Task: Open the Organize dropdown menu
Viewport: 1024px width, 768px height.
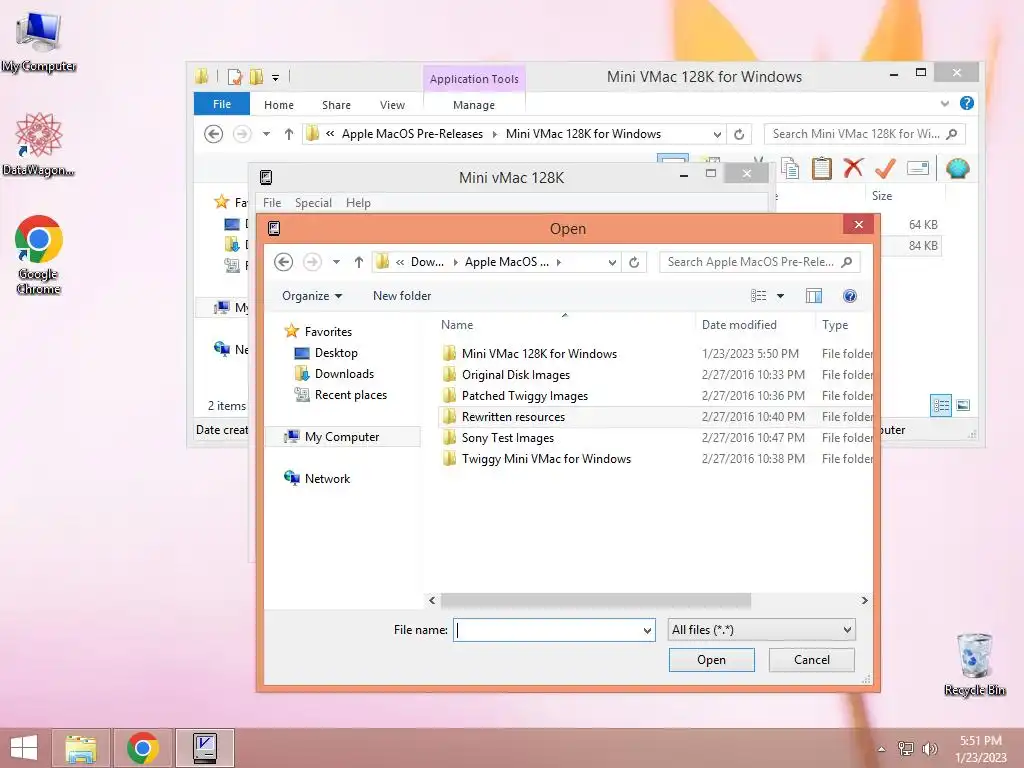Action: tap(312, 296)
